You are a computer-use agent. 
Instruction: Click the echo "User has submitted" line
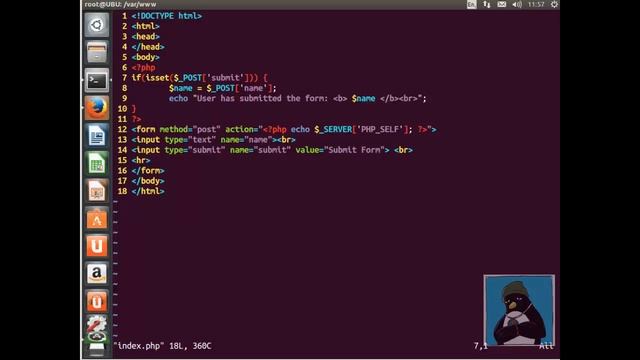pyautogui.click(x=298, y=98)
